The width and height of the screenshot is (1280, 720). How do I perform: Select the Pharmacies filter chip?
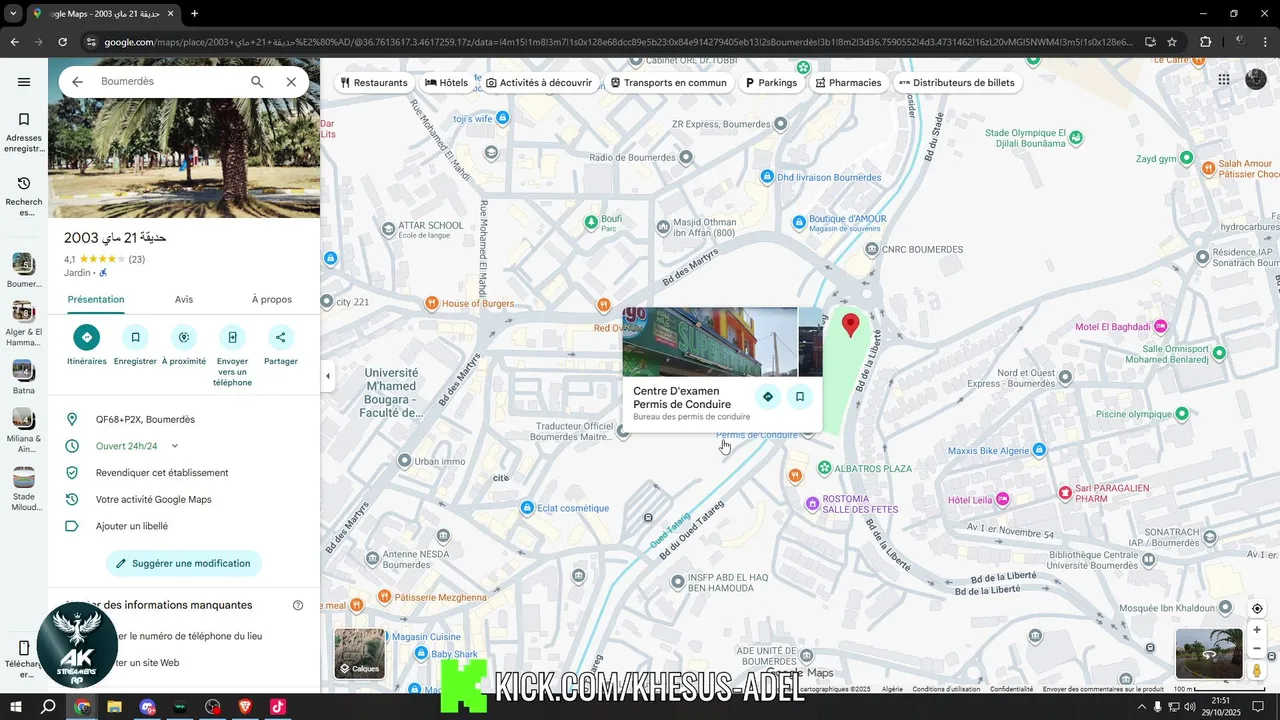click(x=848, y=83)
